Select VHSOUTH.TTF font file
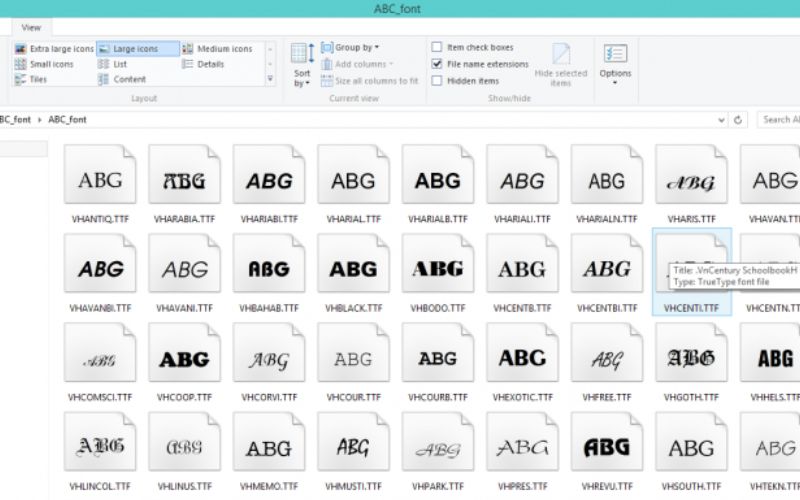 (691, 452)
